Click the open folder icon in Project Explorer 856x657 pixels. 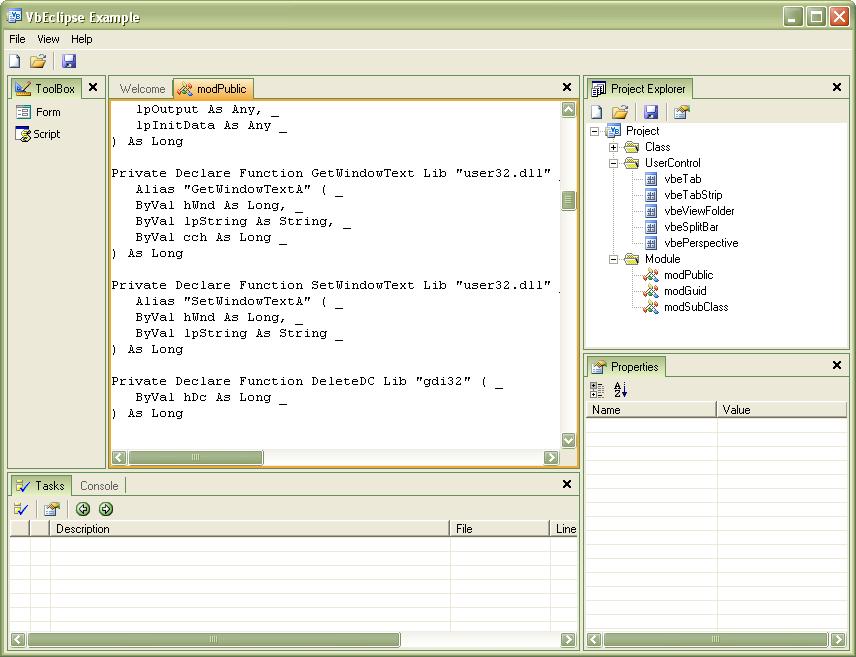[x=620, y=112]
